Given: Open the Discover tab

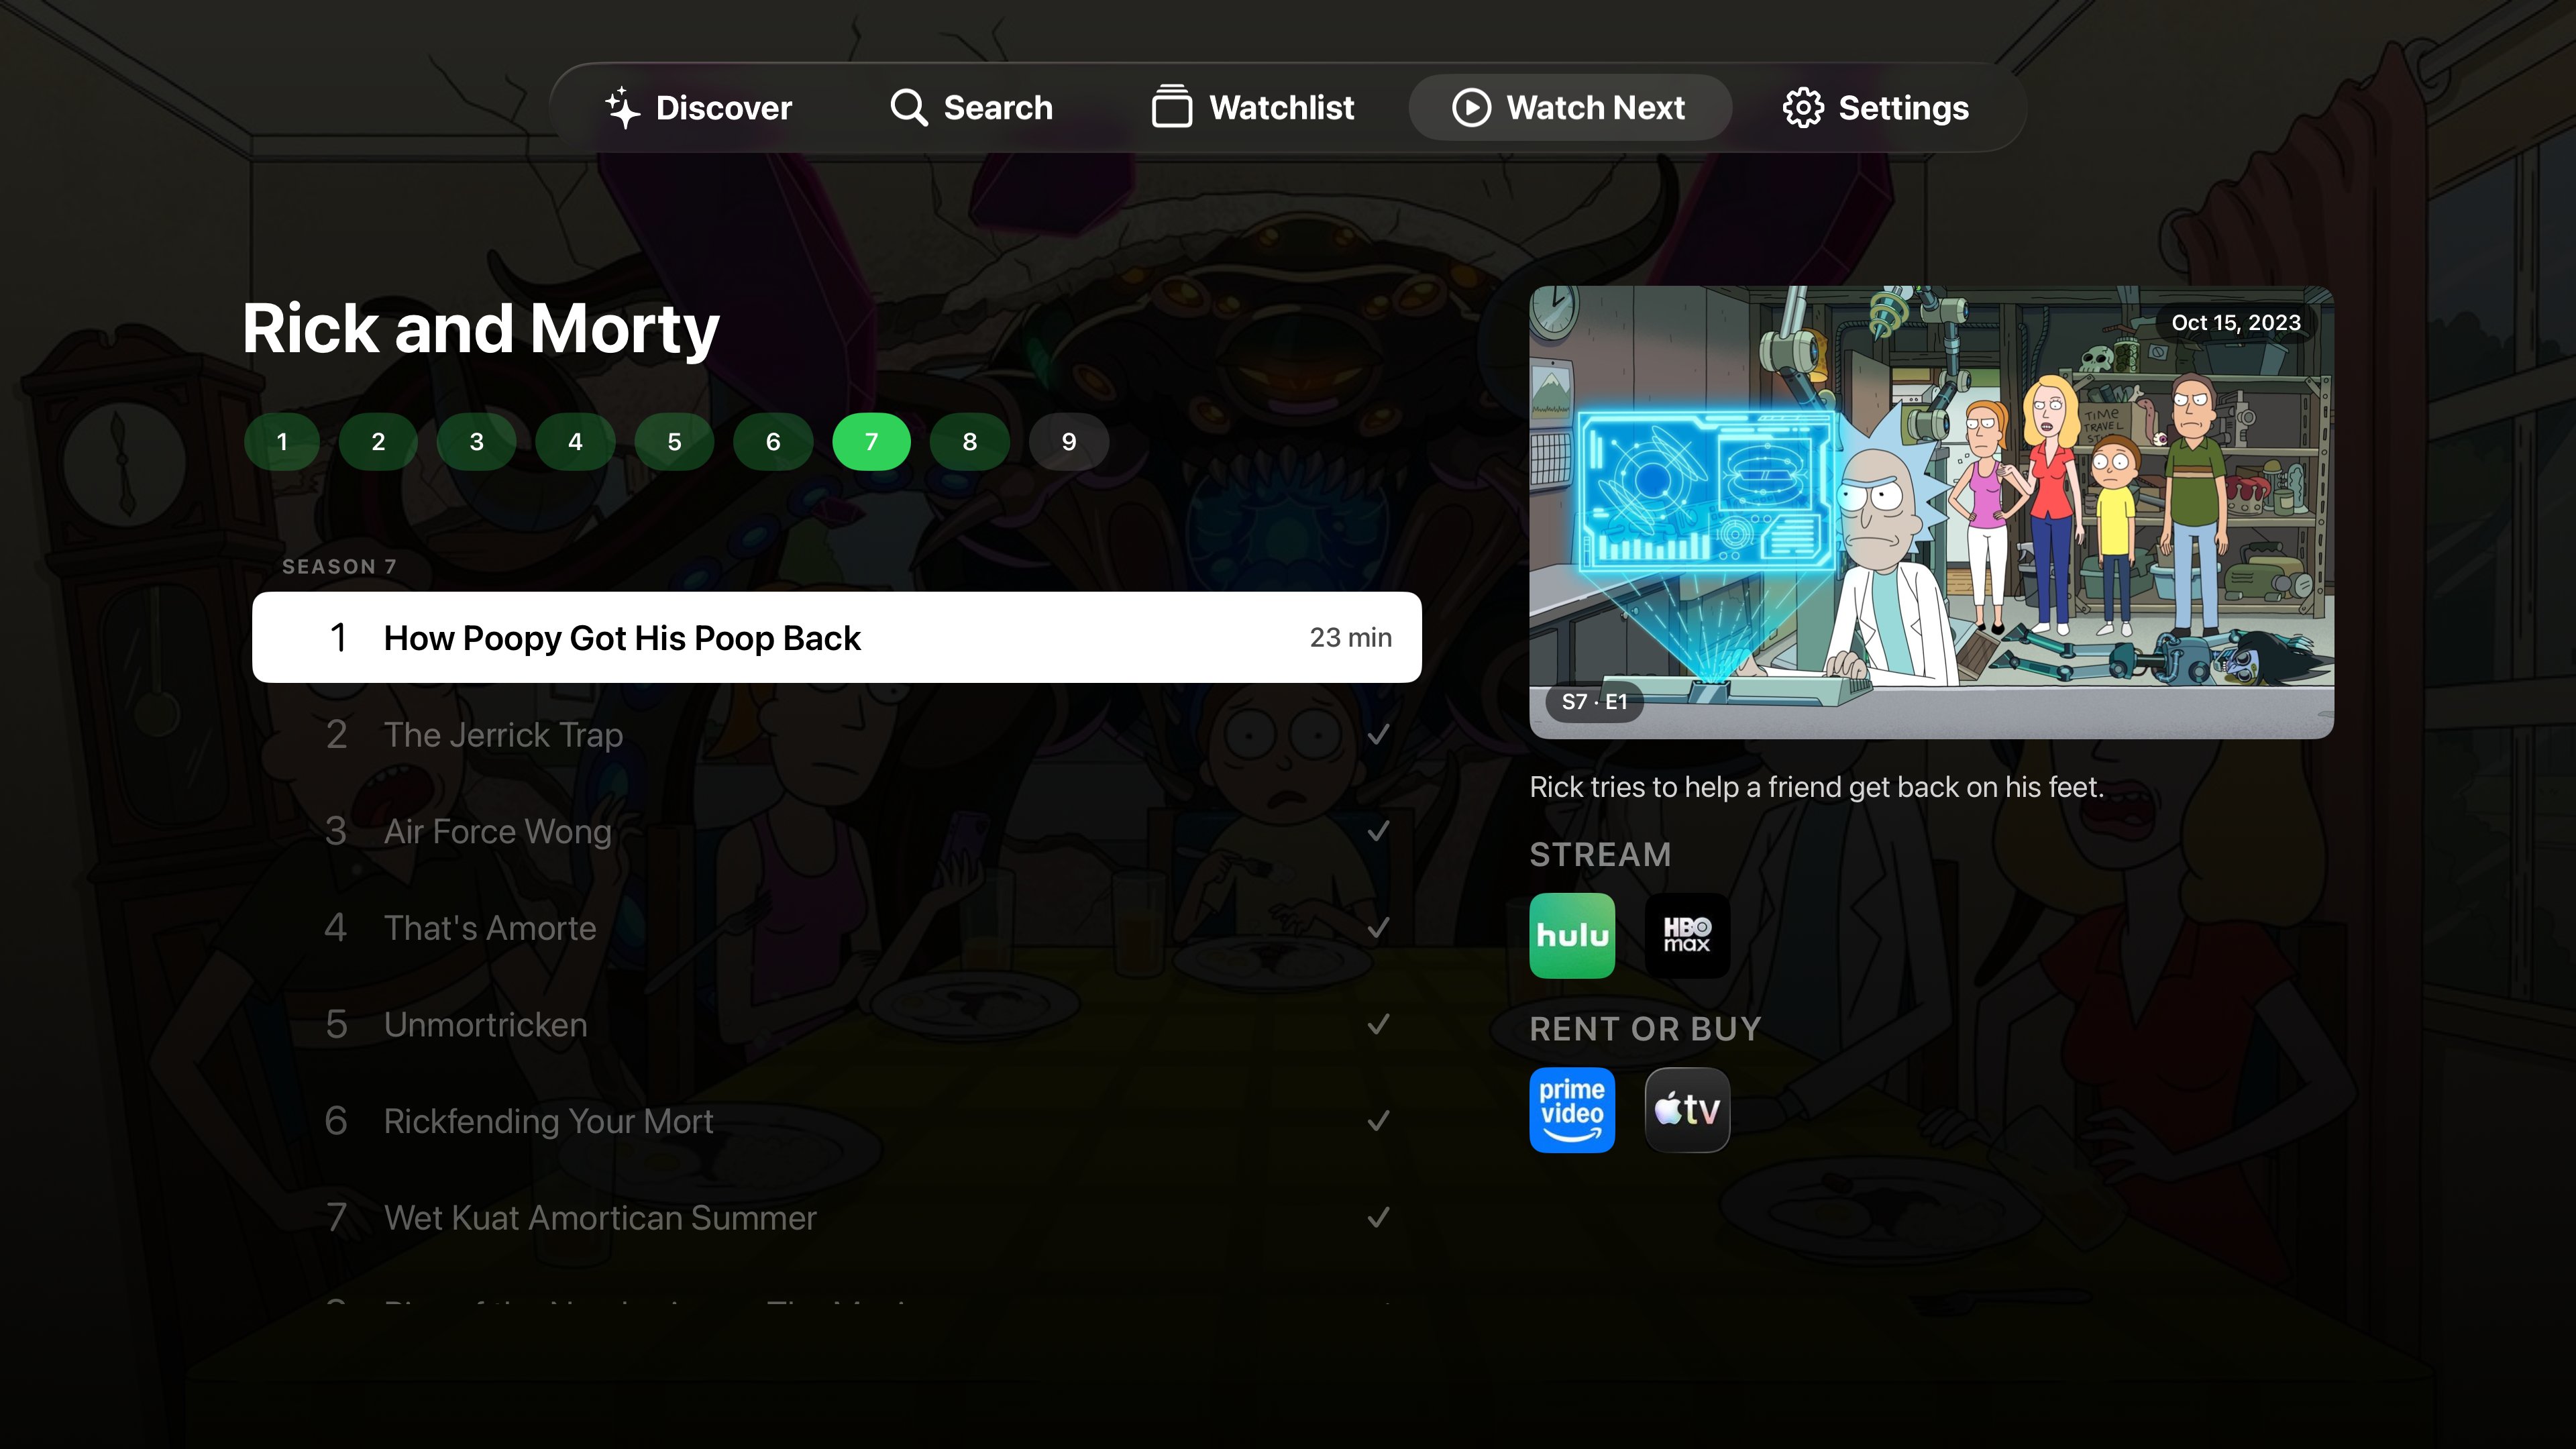Looking at the screenshot, I should (x=699, y=108).
